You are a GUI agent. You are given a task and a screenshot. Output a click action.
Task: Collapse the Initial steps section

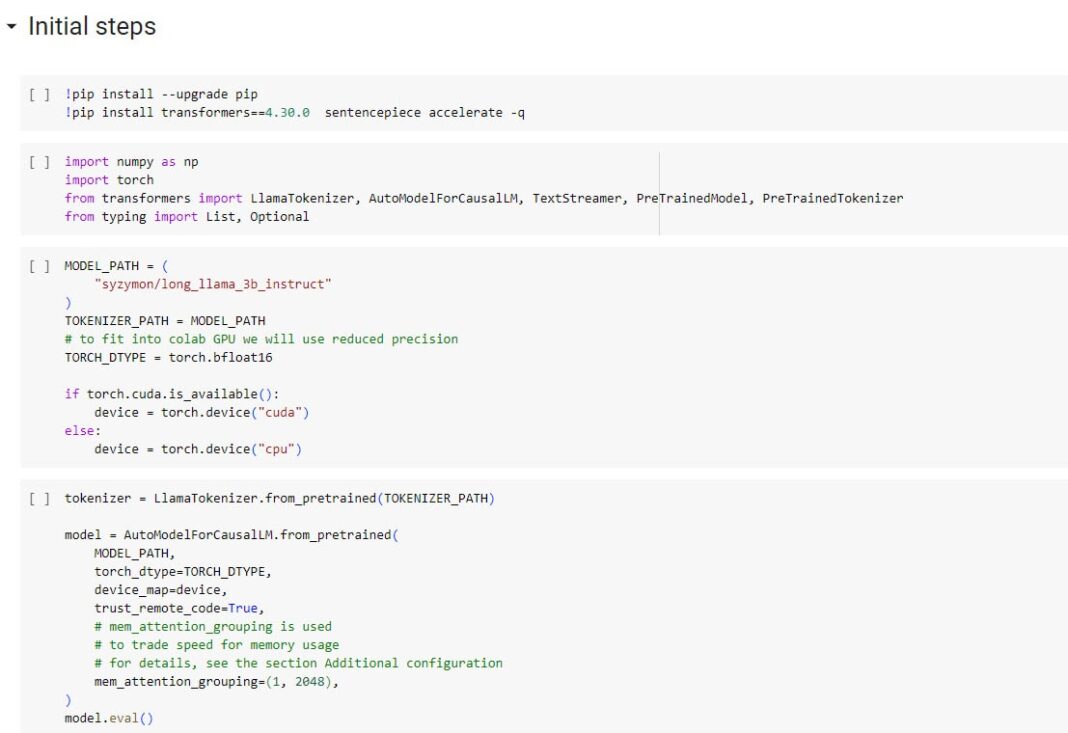11,27
